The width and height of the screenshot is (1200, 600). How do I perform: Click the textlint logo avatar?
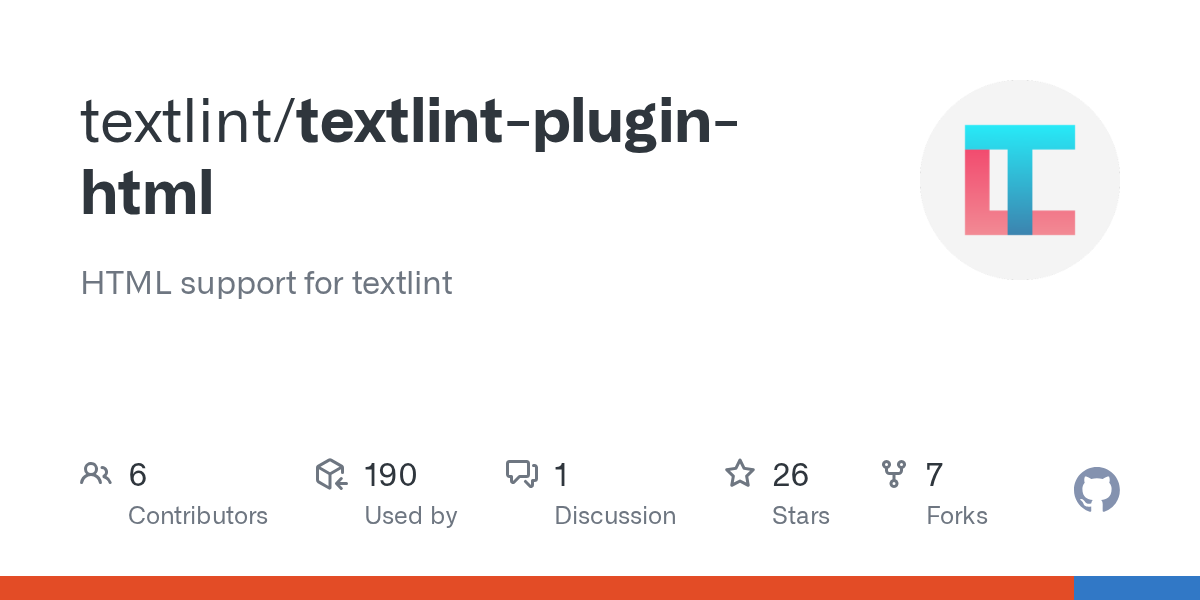pyautogui.click(x=1019, y=180)
